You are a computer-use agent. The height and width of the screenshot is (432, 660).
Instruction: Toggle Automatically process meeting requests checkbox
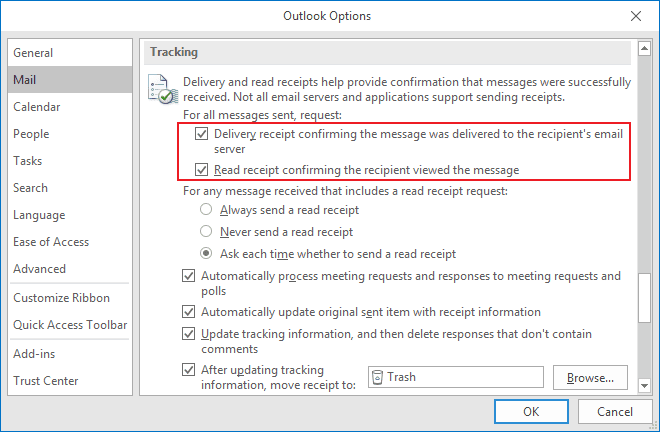[188, 276]
